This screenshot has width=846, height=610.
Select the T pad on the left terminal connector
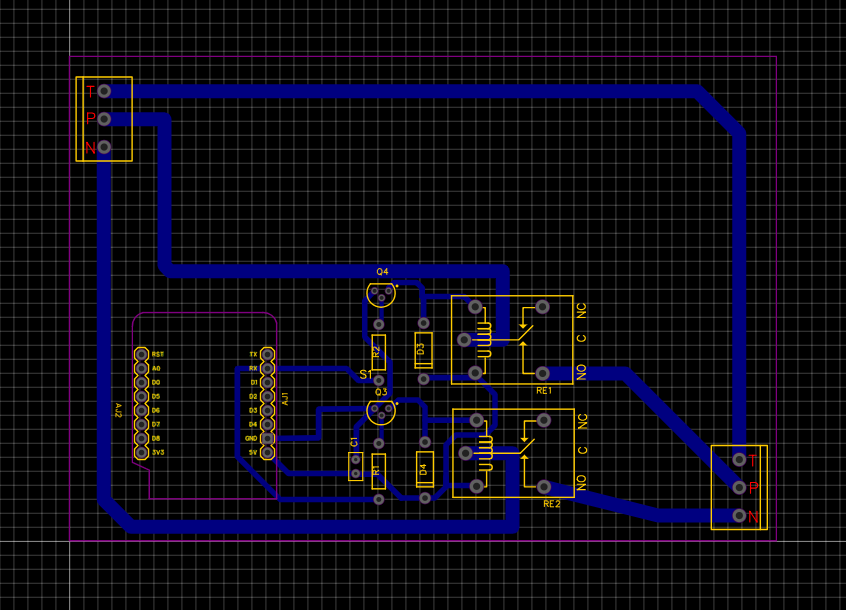coord(104,91)
